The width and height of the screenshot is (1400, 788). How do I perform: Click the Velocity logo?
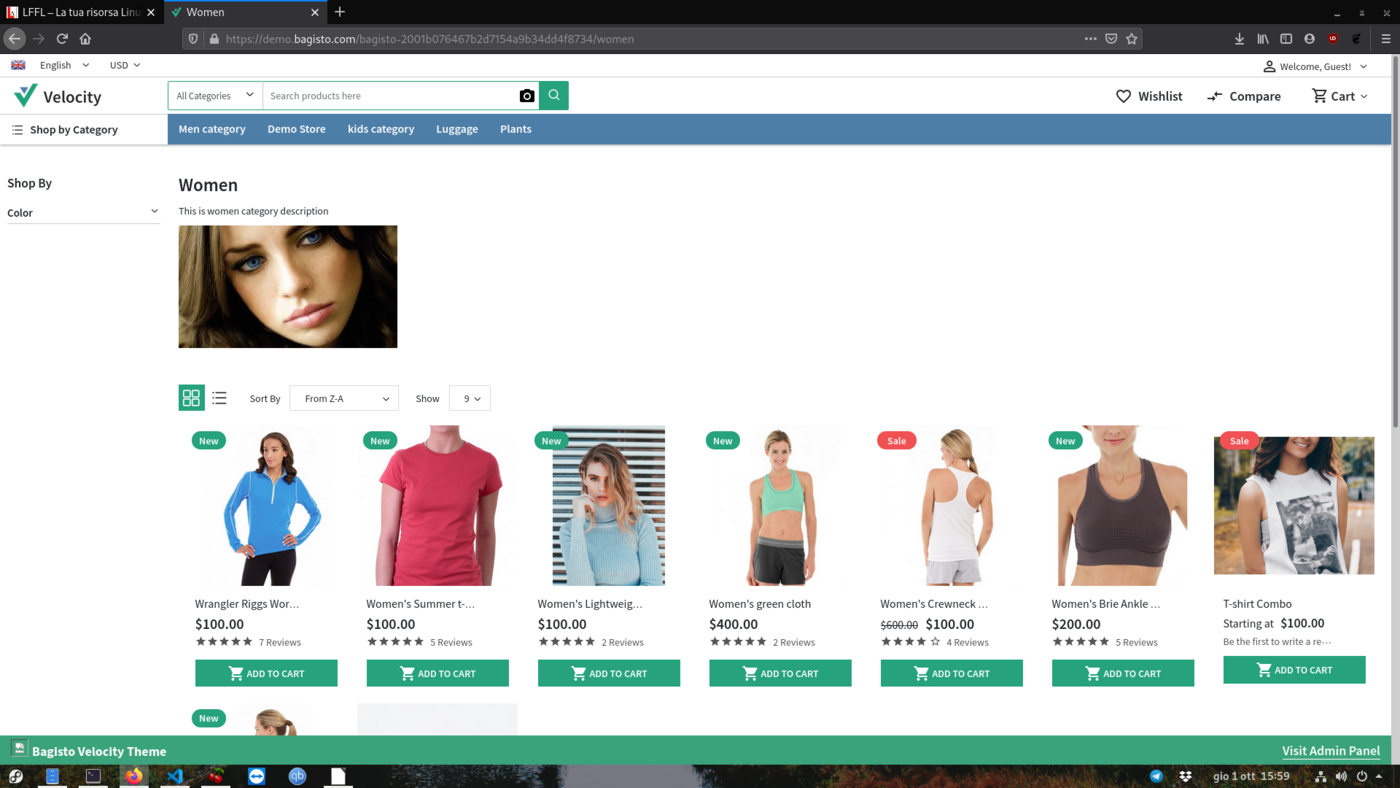click(x=57, y=96)
